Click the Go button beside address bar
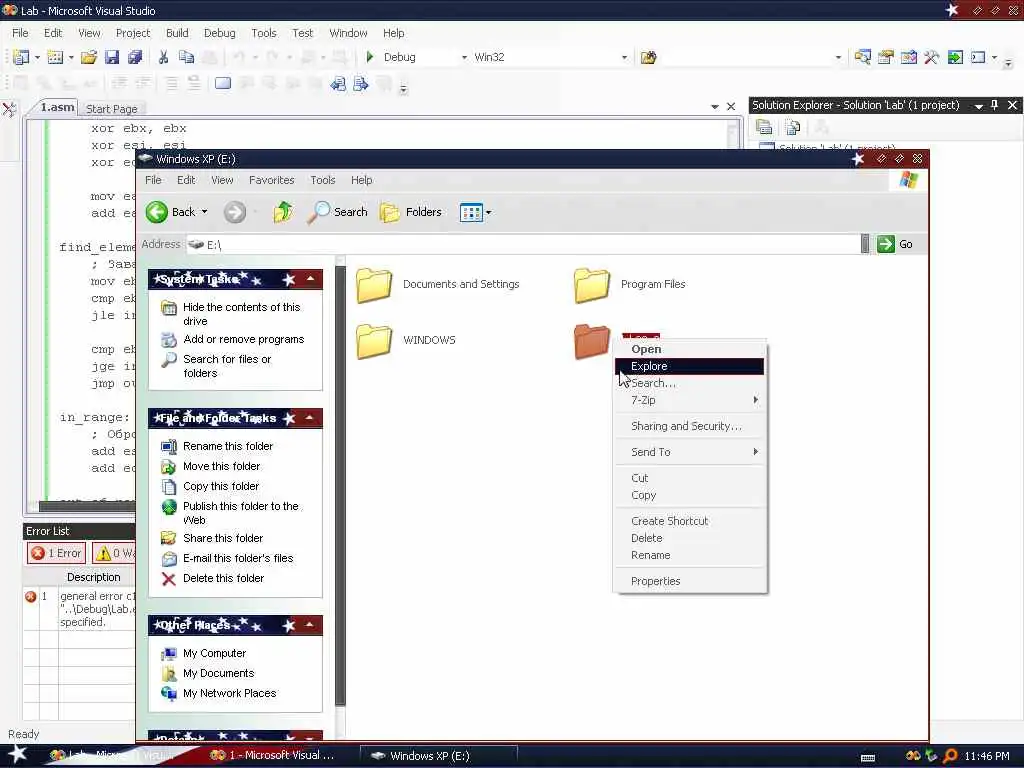Screen dimensions: 1024x768 point(896,244)
